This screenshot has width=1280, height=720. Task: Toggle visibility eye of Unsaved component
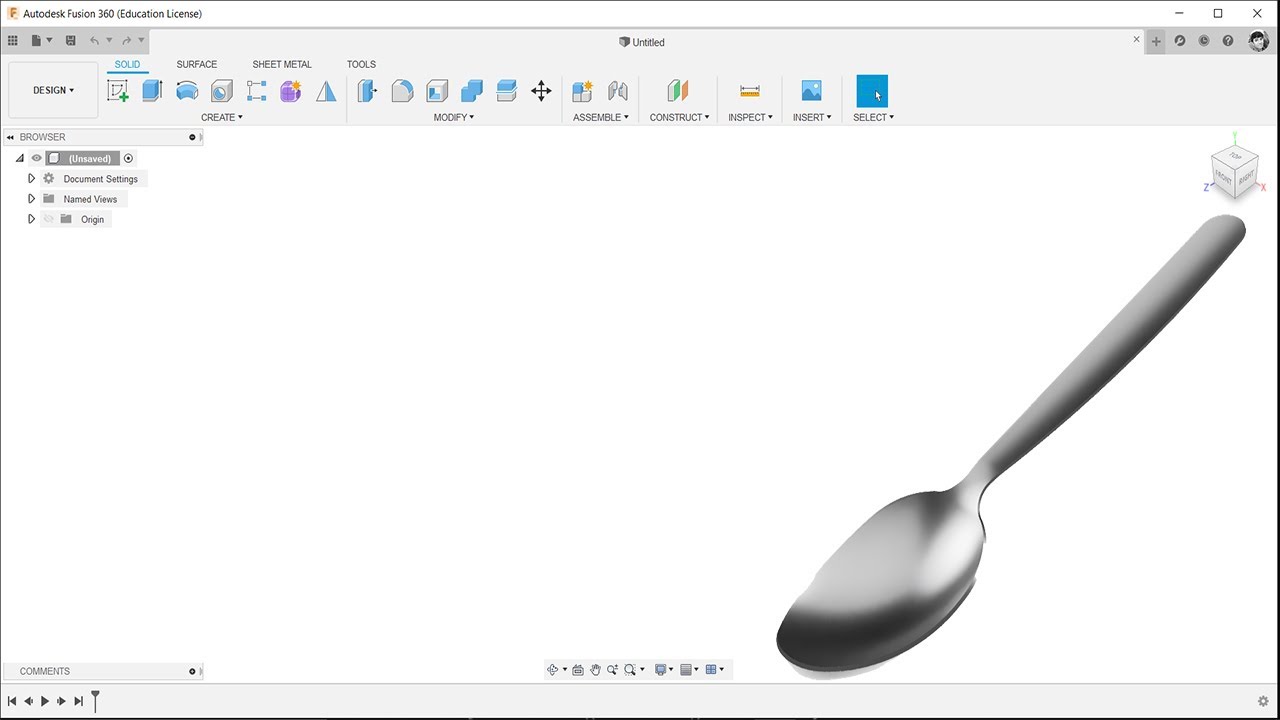click(x=37, y=158)
